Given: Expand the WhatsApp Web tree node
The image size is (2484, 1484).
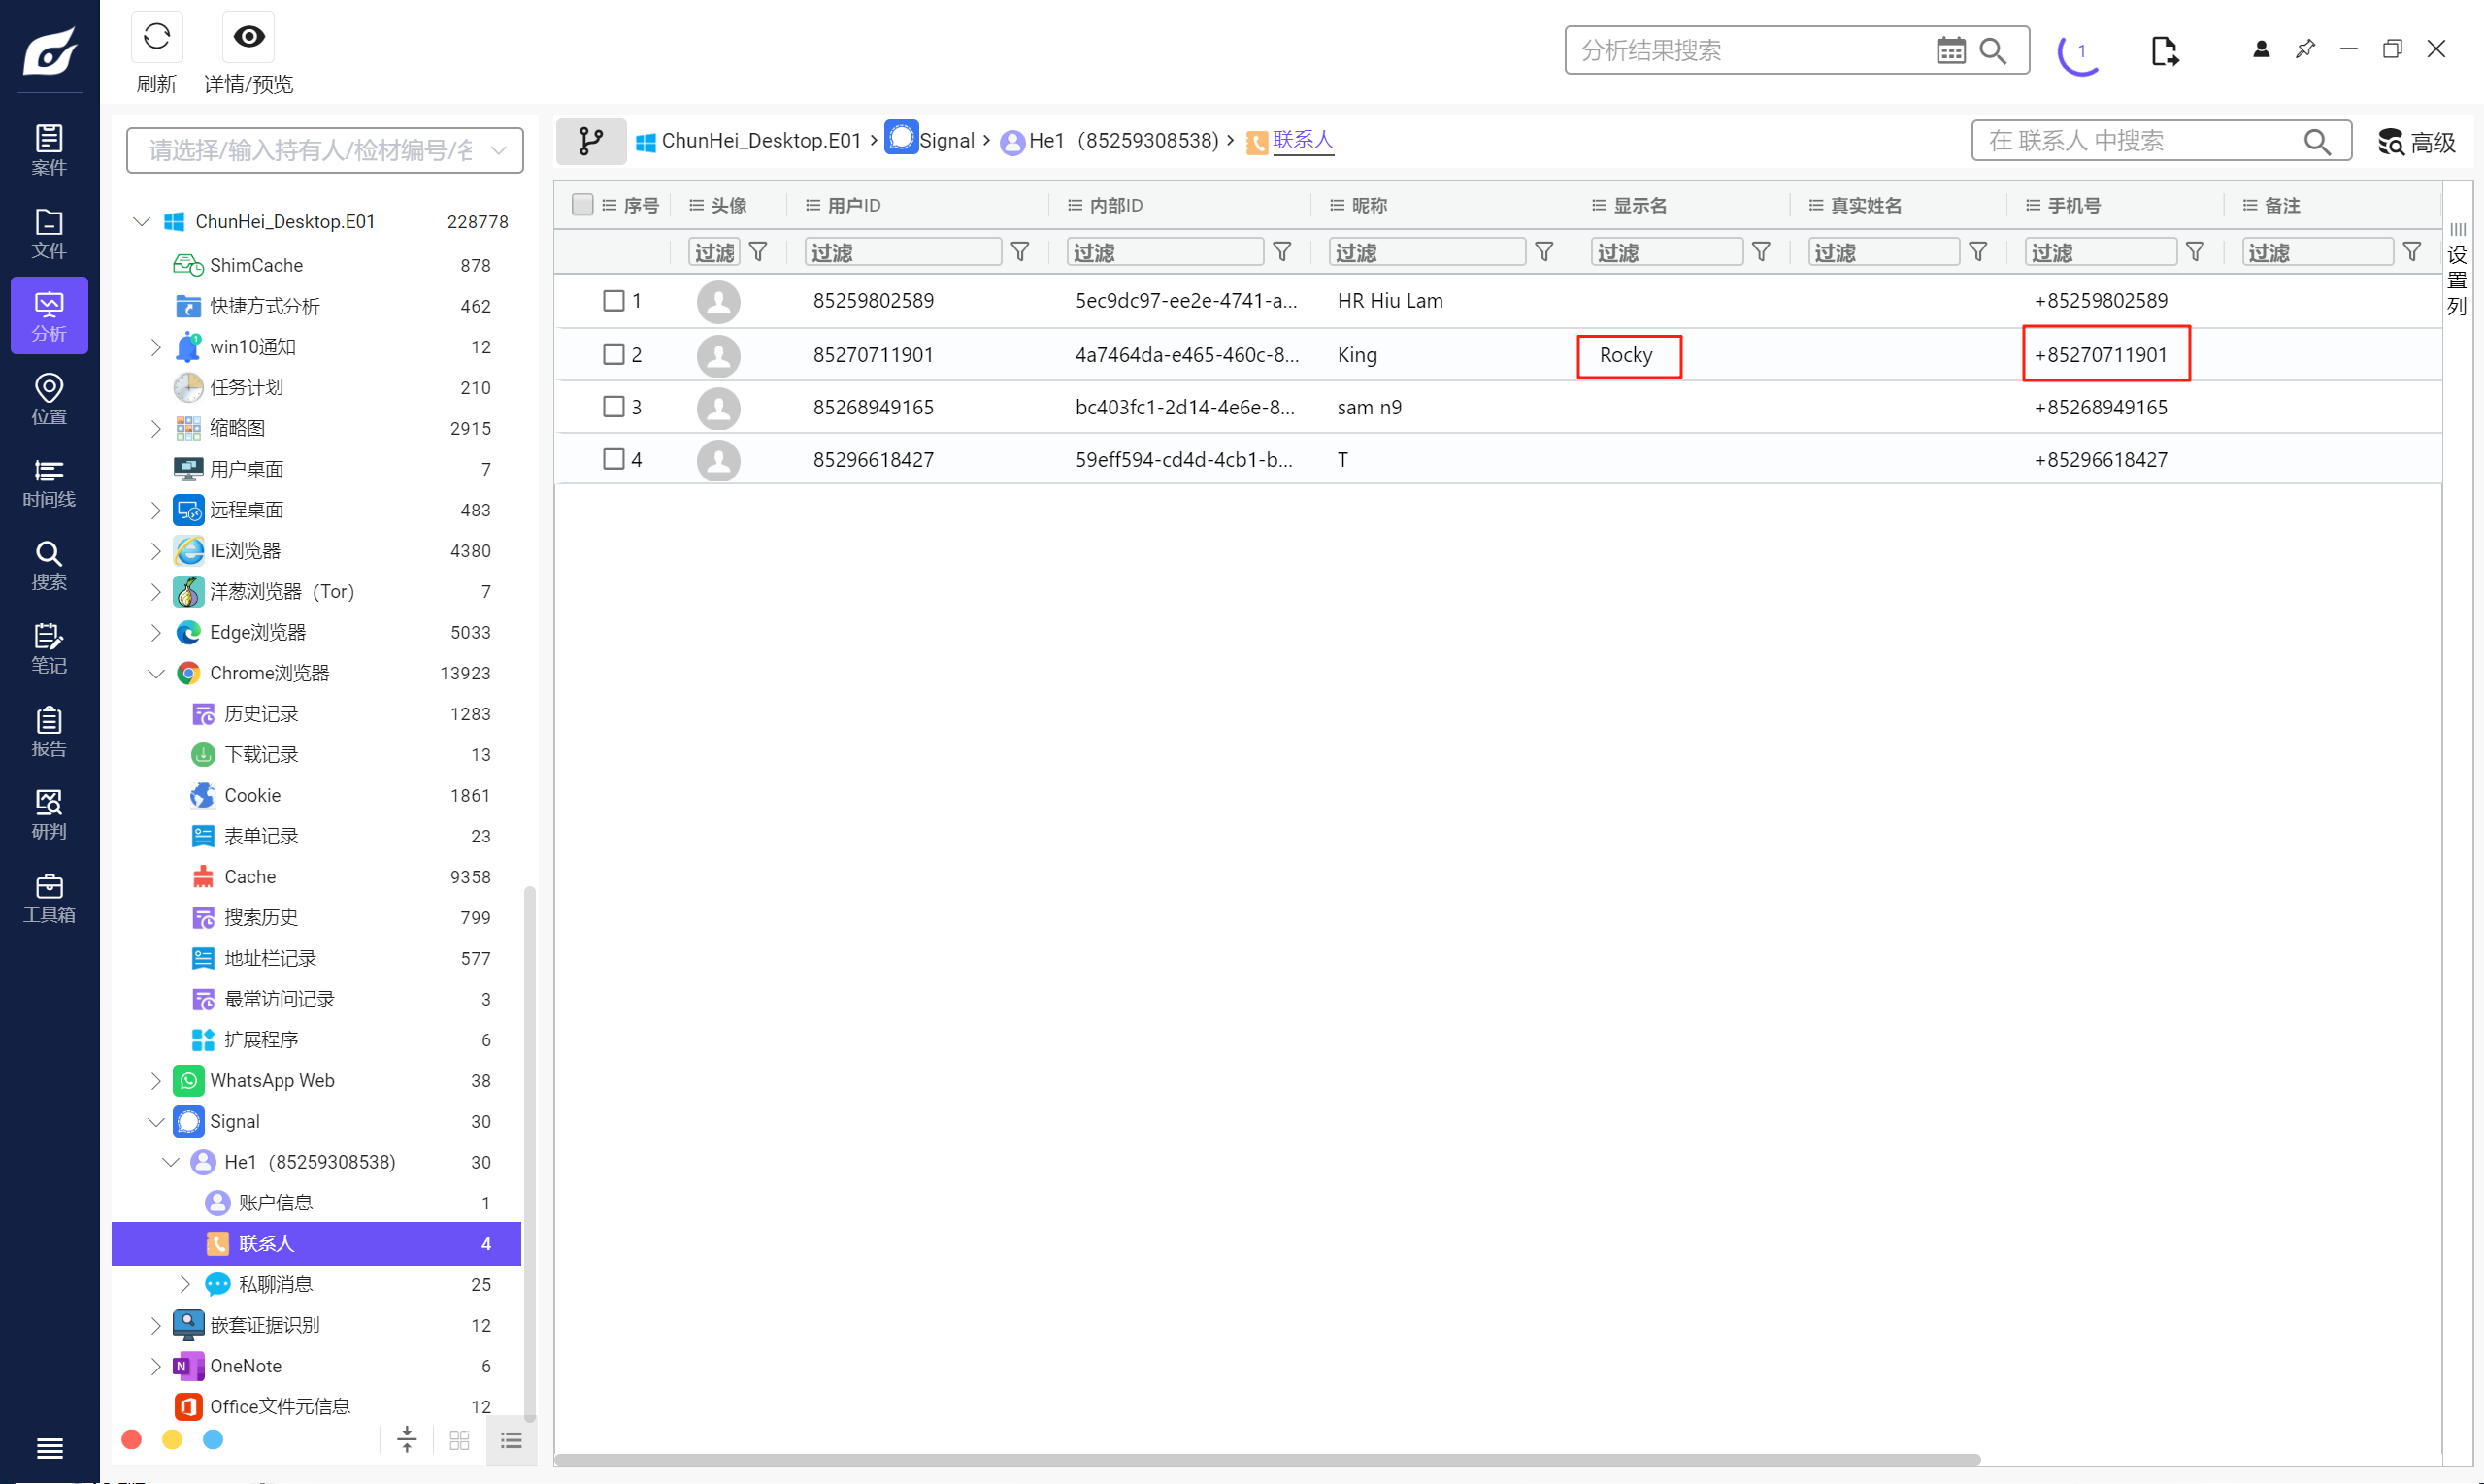Looking at the screenshot, I should click(156, 1080).
